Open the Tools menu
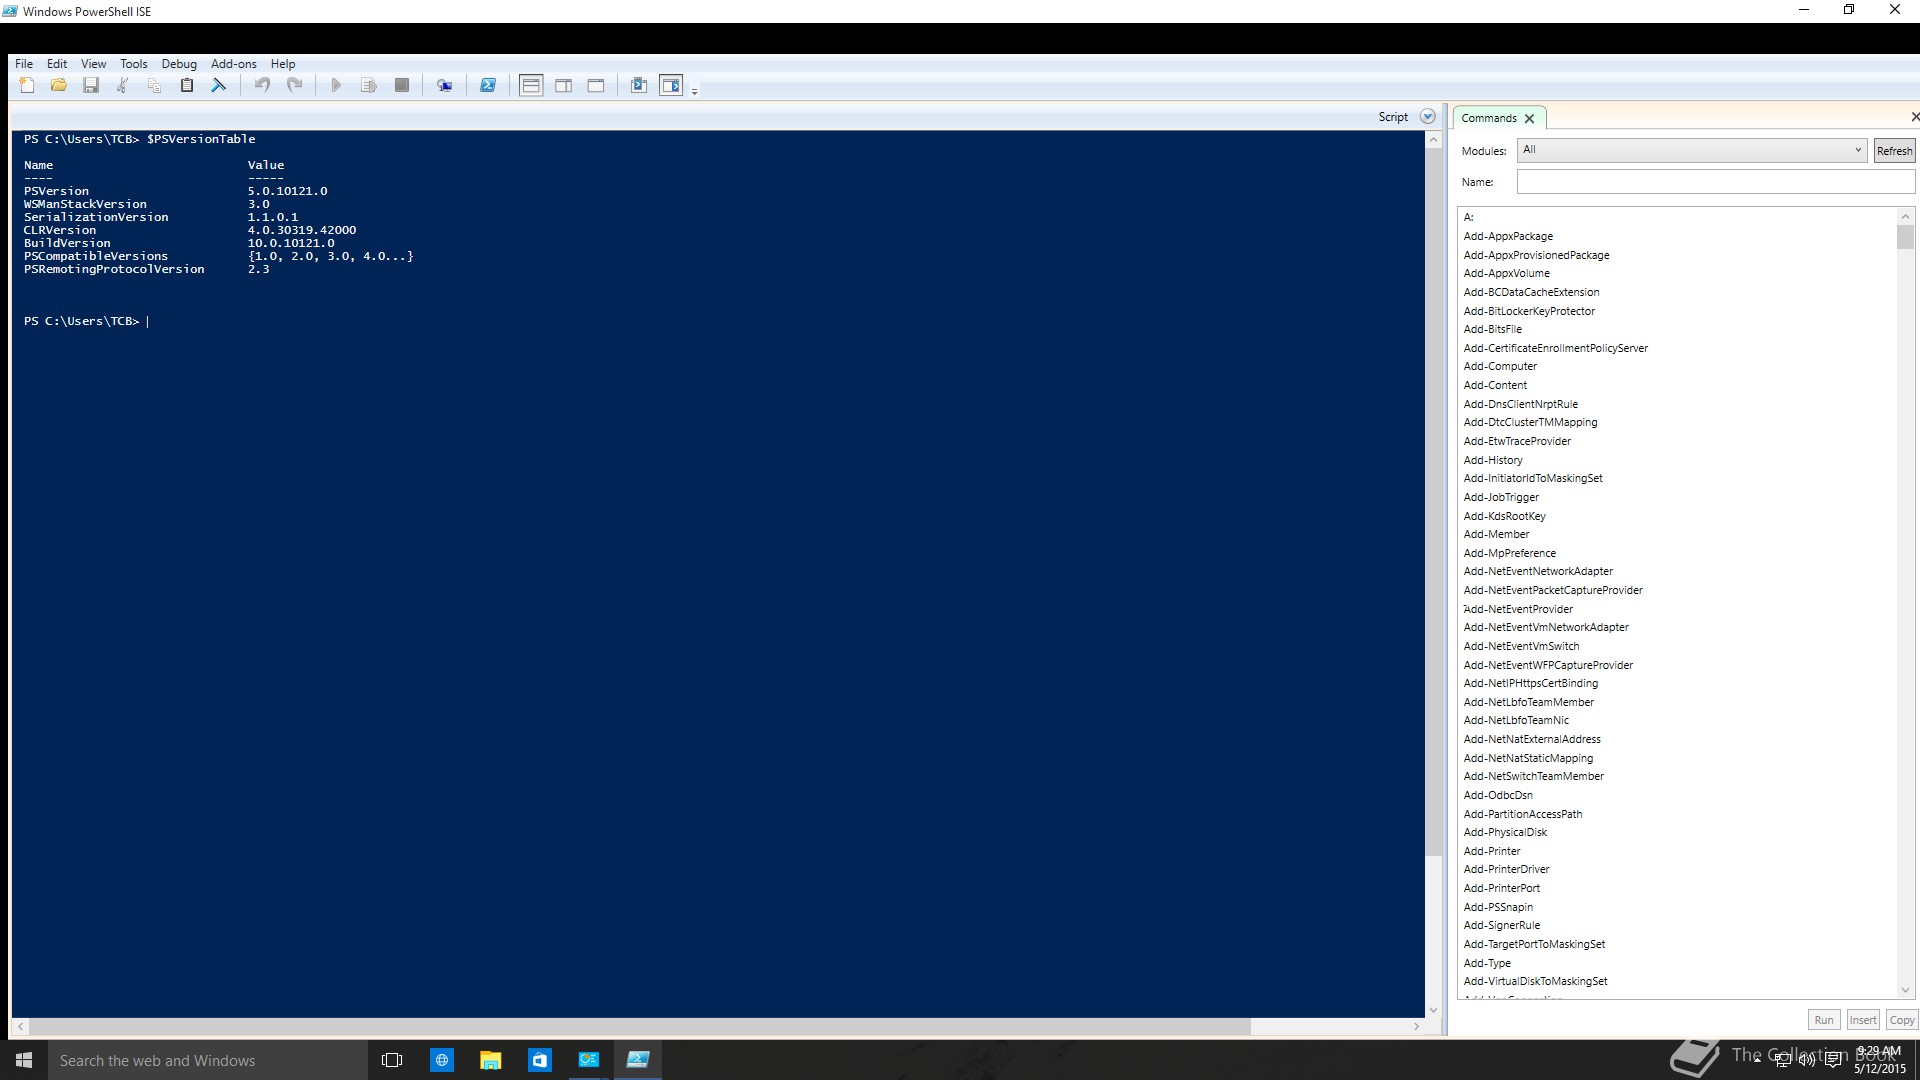 134,64
